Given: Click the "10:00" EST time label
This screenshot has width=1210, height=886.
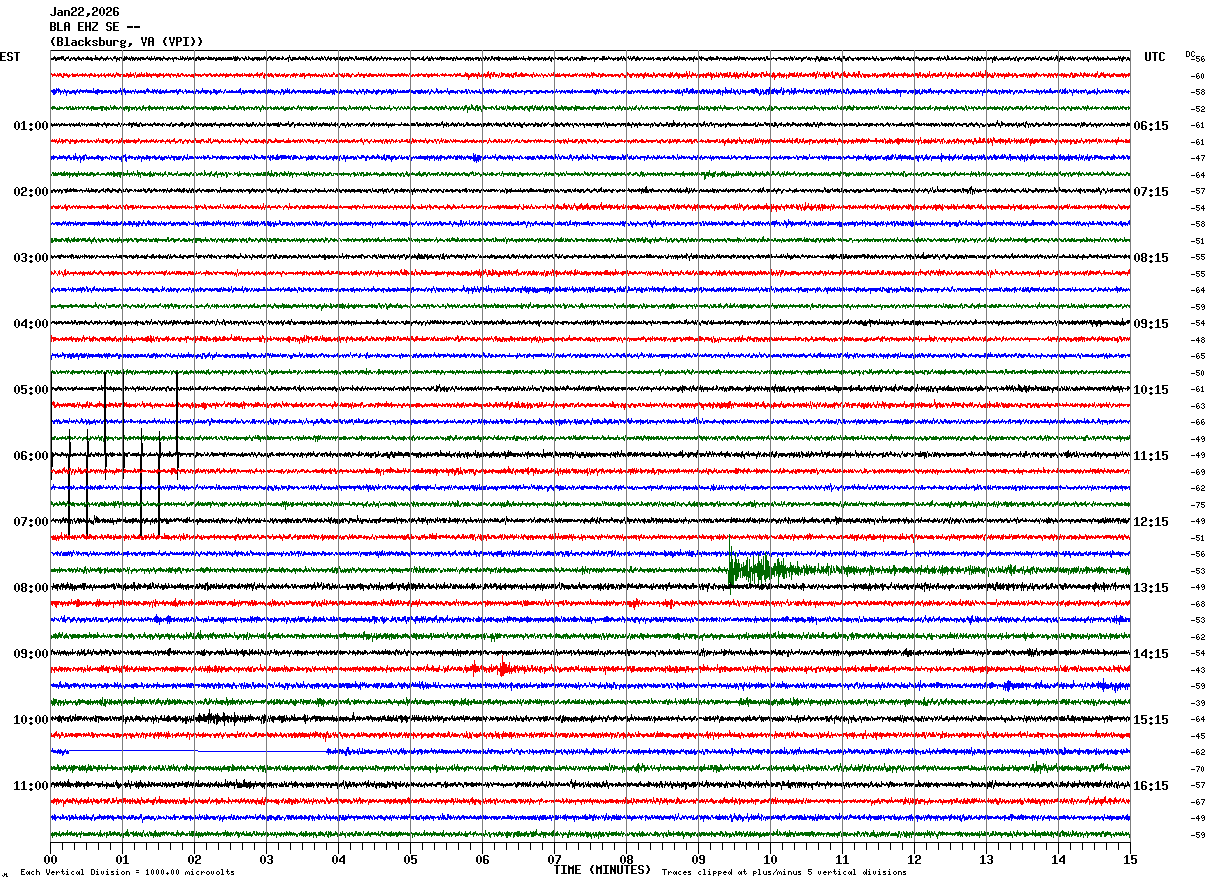Looking at the screenshot, I should tap(30, 720).
